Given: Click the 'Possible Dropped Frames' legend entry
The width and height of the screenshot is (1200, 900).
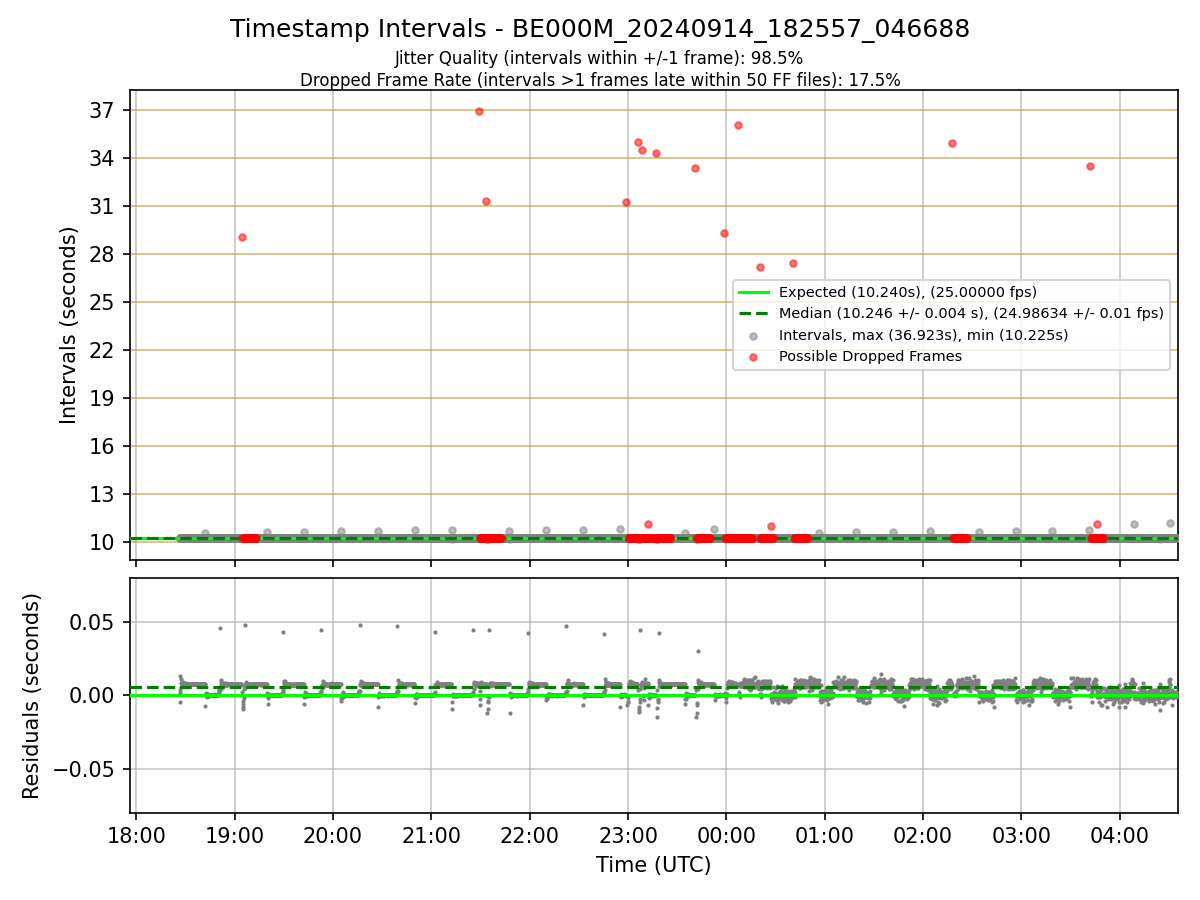Looking at the screenshot, I should pos(870,356).
